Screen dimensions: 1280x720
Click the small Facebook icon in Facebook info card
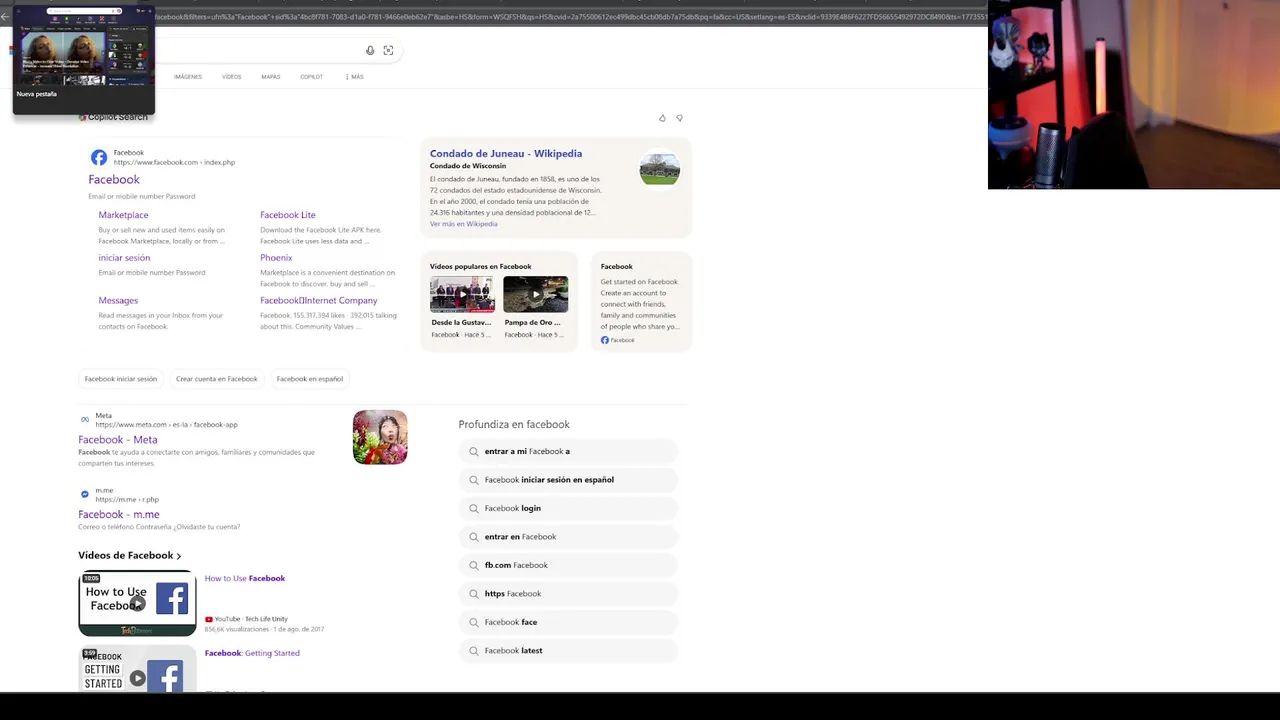(x=605, y=340)
